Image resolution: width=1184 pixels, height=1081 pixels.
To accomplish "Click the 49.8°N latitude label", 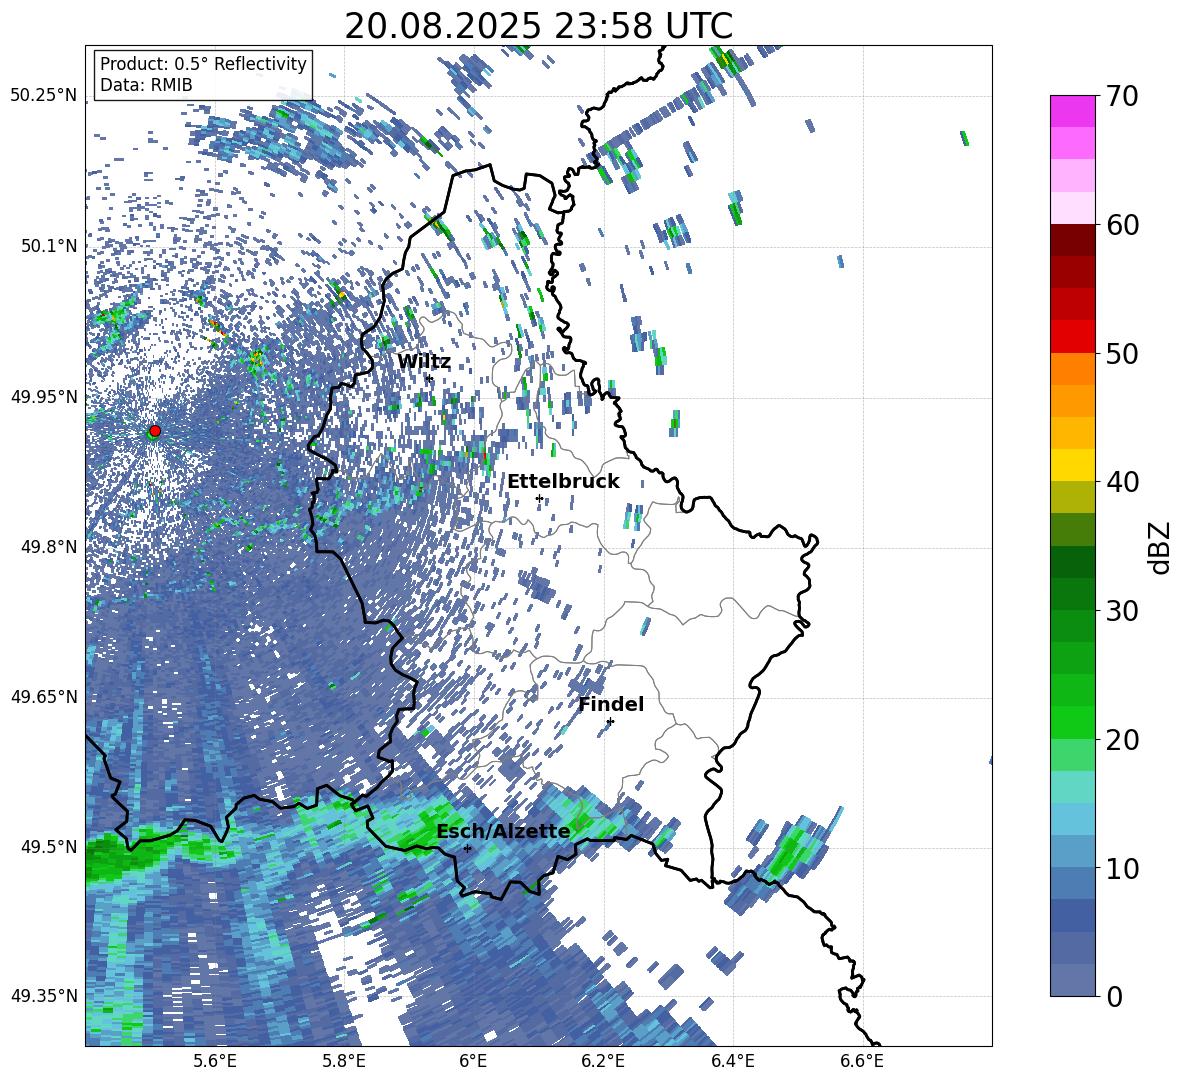I will 49,547.
